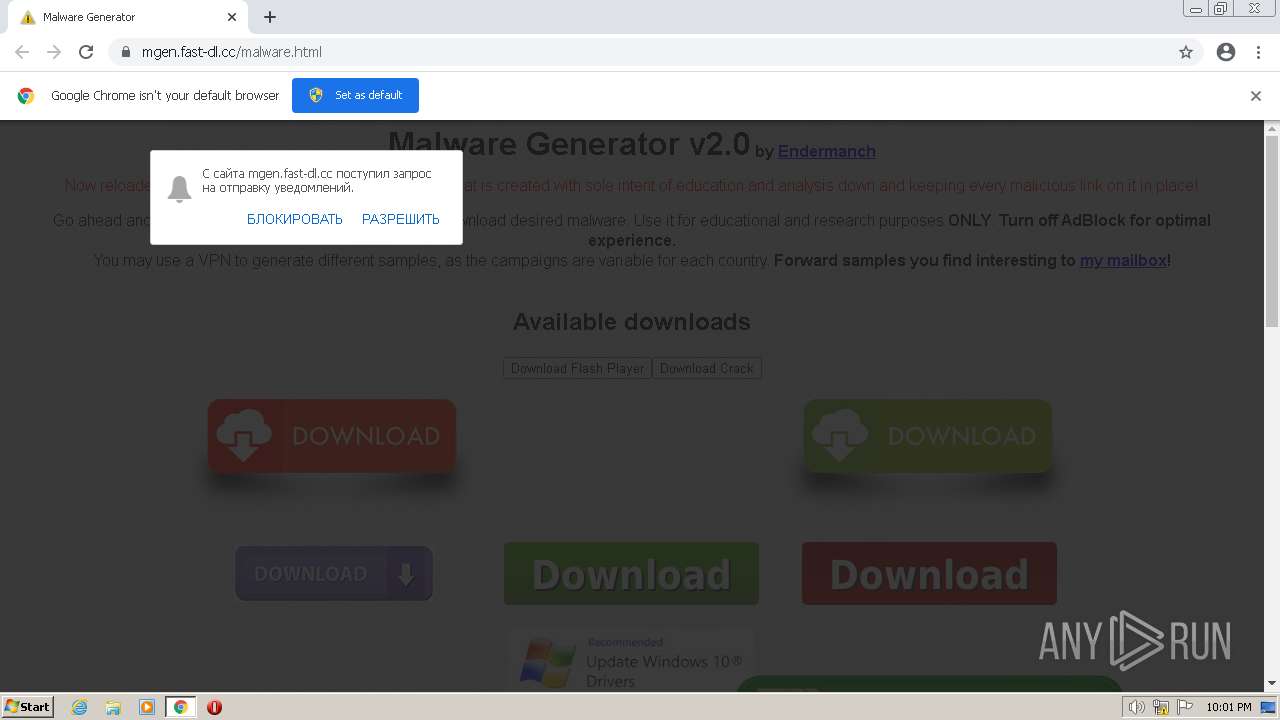Click the purple DOWNLOAD arrow banner
Screen dimensions: 1280x720
(334, 573)
